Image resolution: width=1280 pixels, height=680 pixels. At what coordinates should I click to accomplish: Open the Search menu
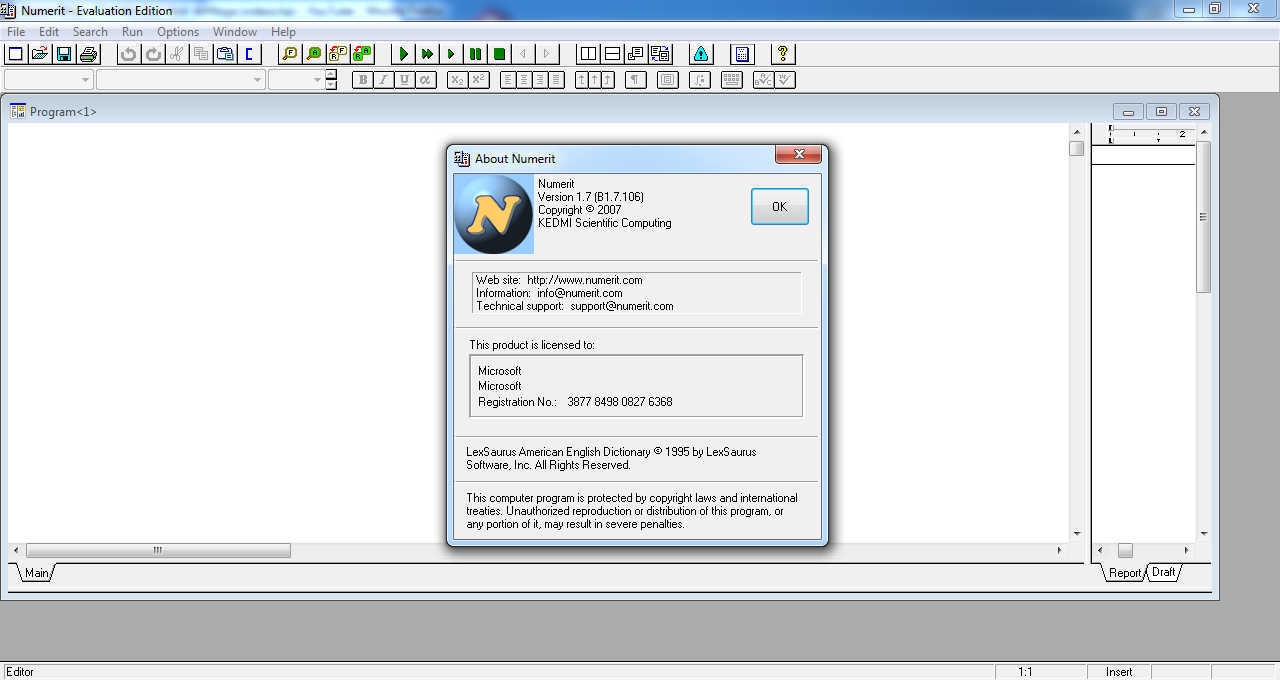[90, 32]
